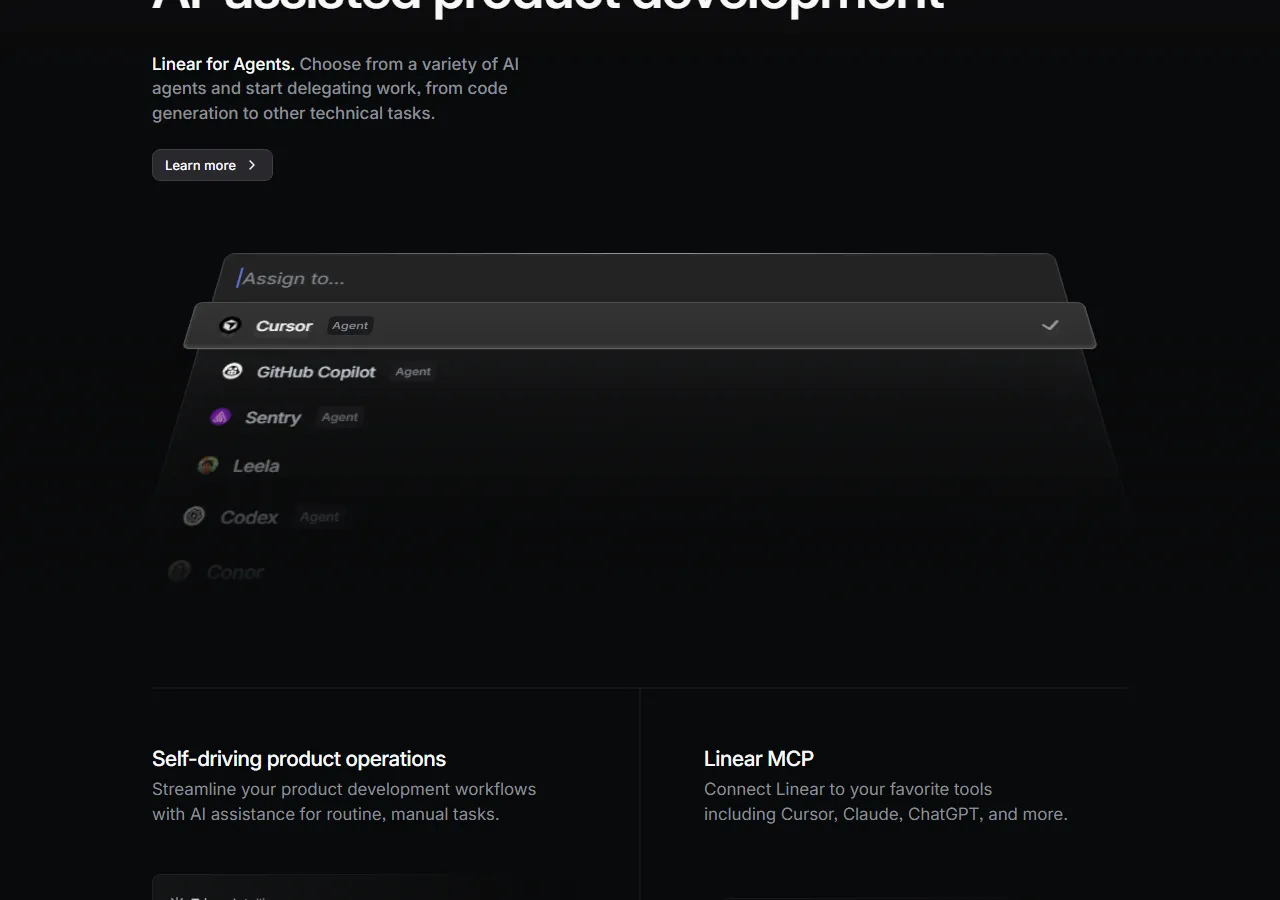Toggle Cursor's selected checkmark off
Viewport: 1280px width, 900px height.
(x=1050, y=325)
